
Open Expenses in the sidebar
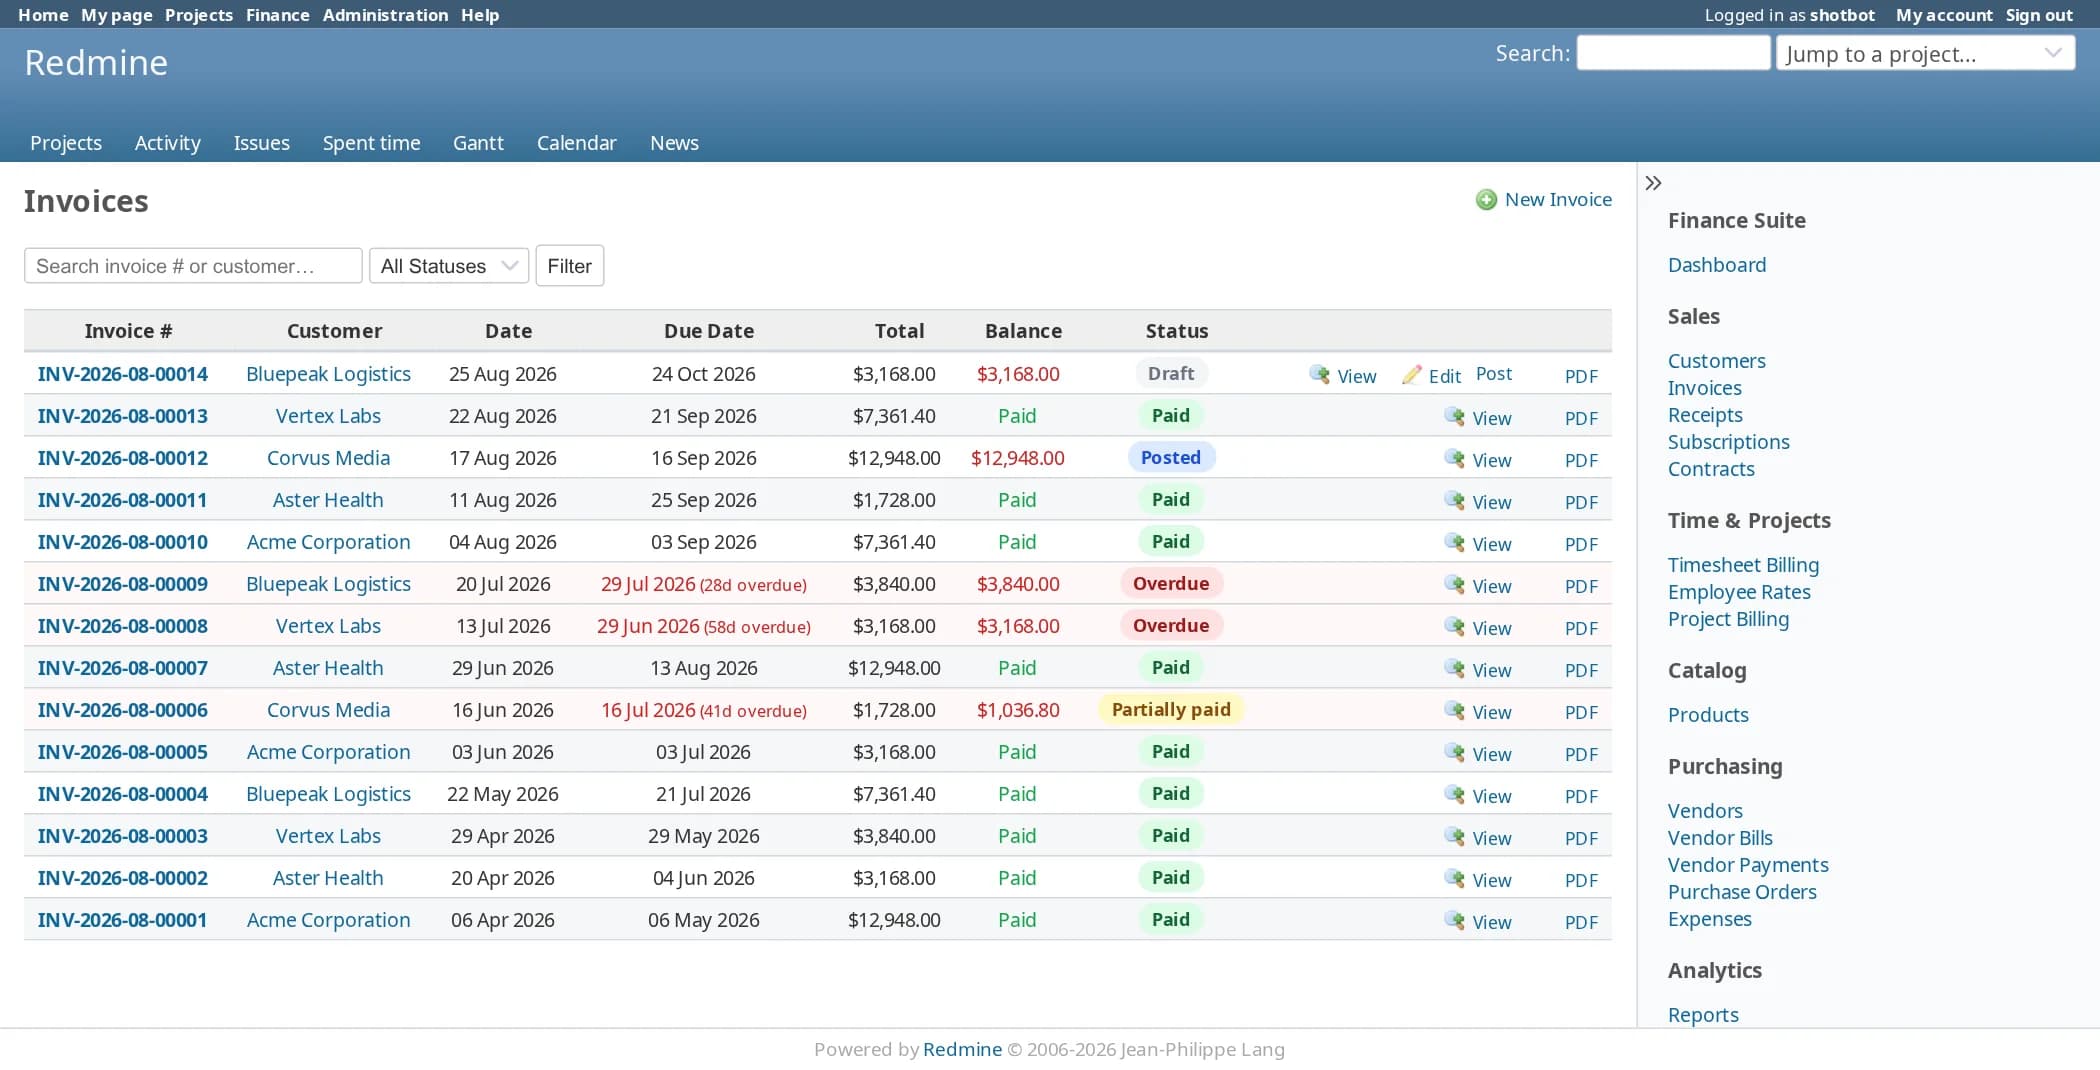tap(1710, 919)
